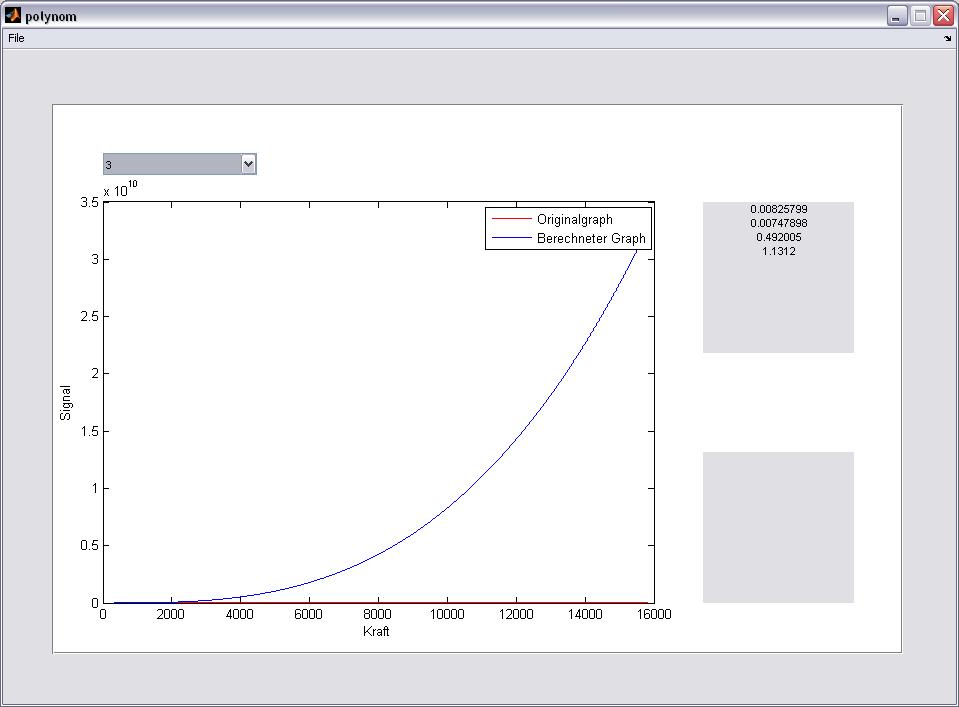Click the dropdown field showing value 3

coord(172,164)
